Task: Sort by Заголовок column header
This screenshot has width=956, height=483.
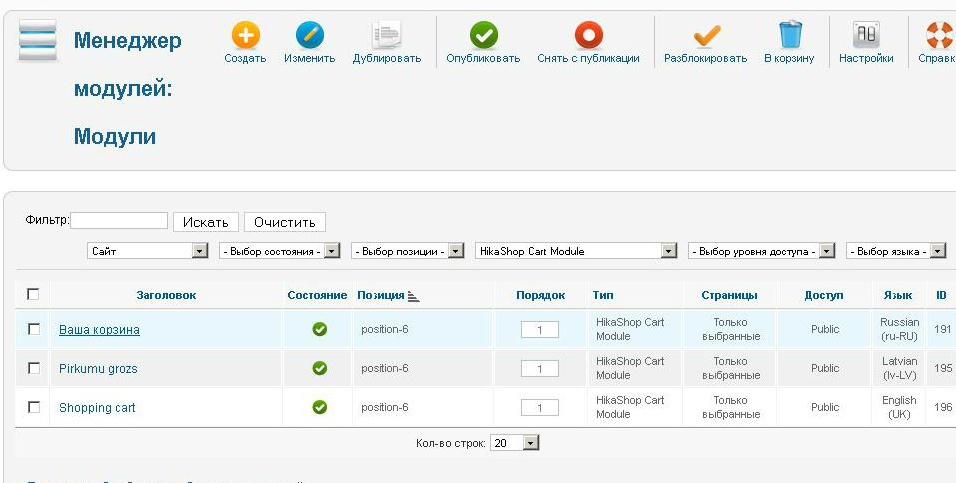Action: coord(166,295)
